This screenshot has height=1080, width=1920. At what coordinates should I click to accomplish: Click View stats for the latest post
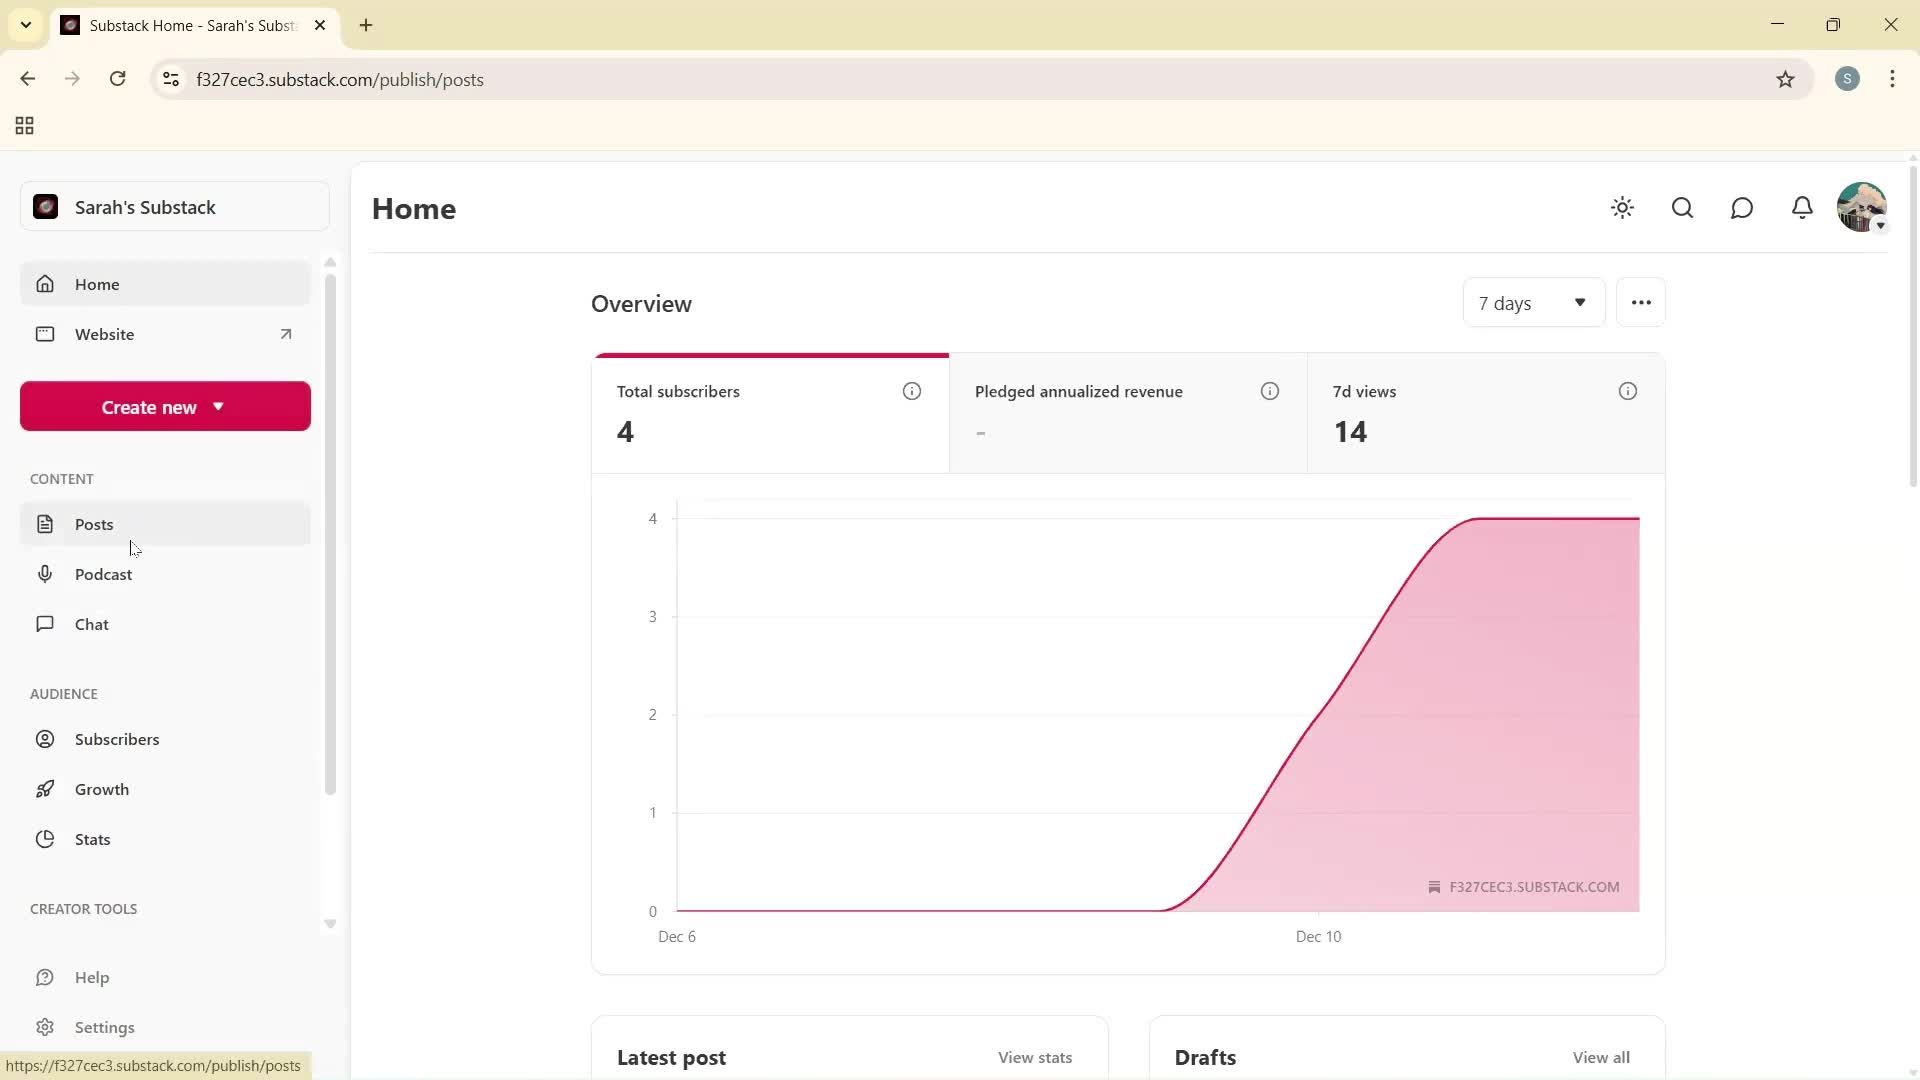click(x=1034, y=1057)
